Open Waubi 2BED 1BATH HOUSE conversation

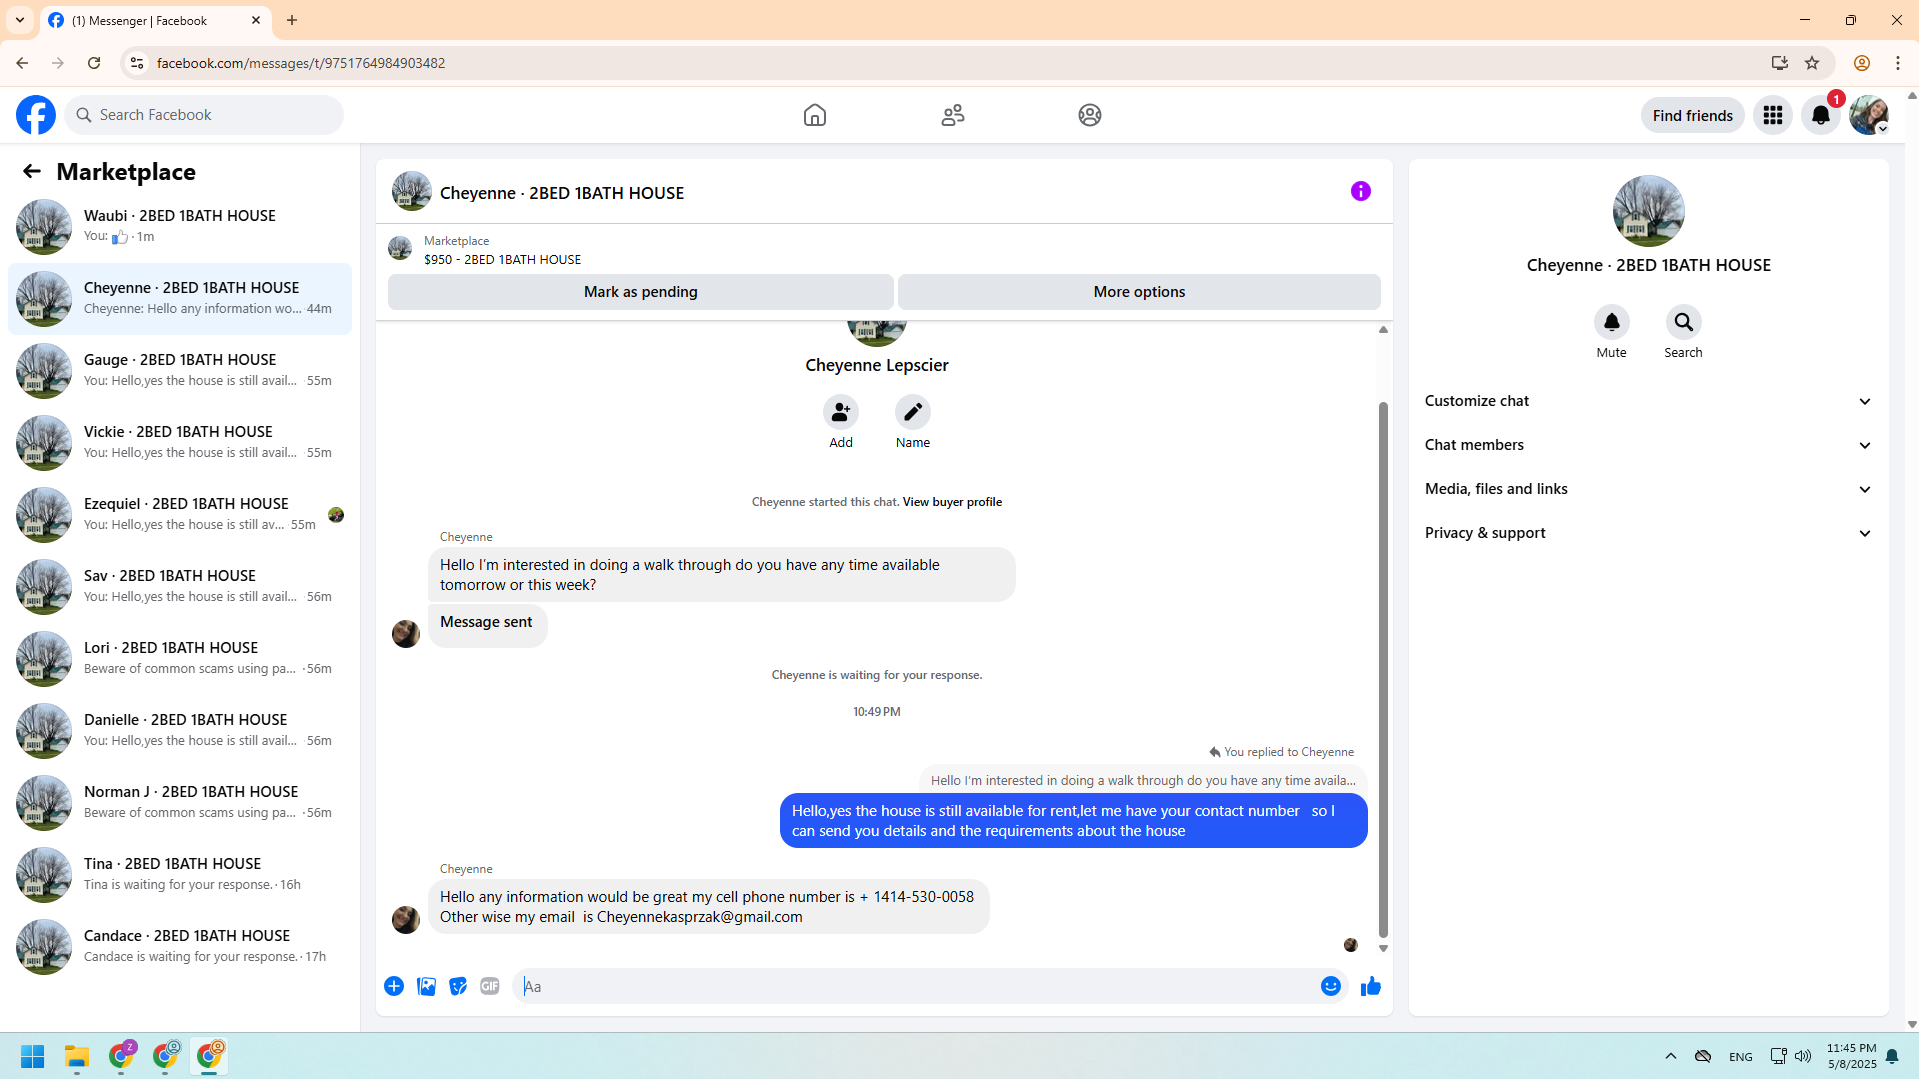(180, 227)
